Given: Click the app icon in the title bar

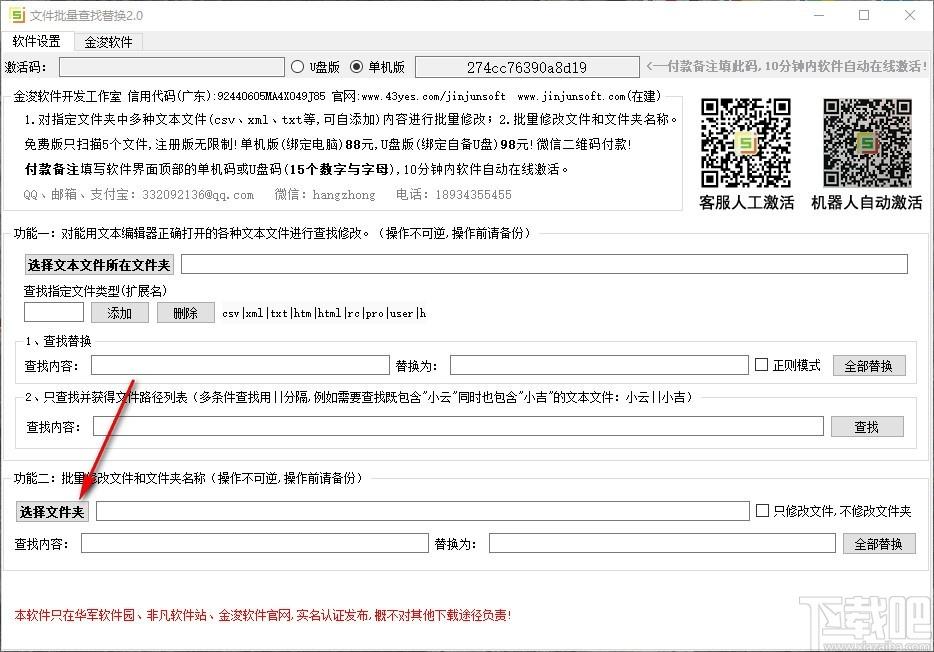Looking at the screenshot, I should pyautogui.click(x=15, y=15).
